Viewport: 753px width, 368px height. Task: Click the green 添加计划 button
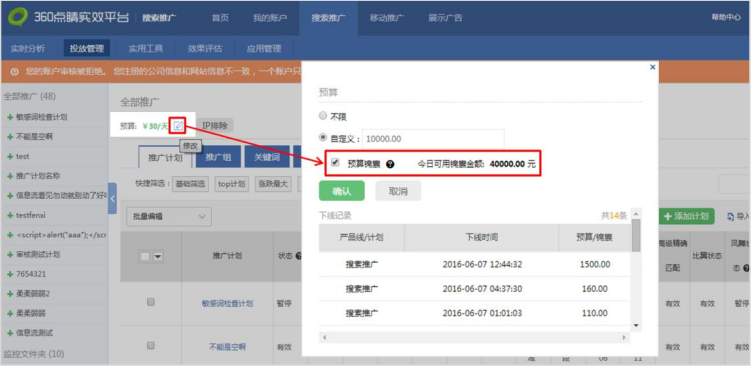[x=687, y=216]
